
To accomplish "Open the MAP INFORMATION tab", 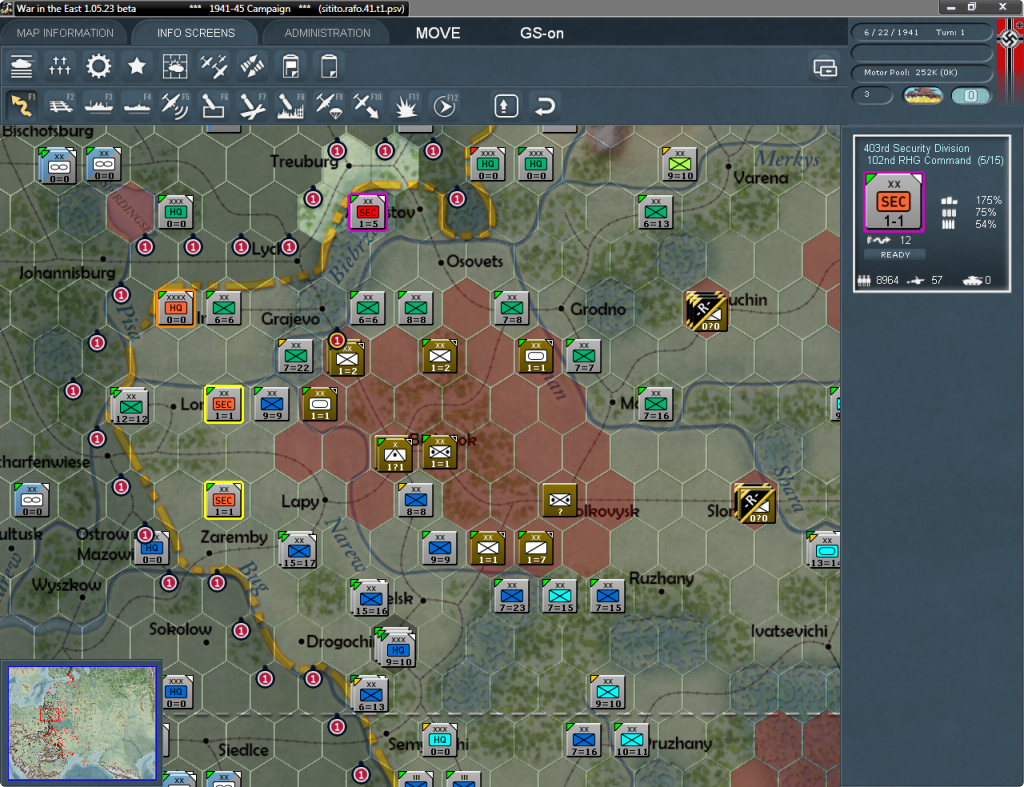I will coord(65,33).
